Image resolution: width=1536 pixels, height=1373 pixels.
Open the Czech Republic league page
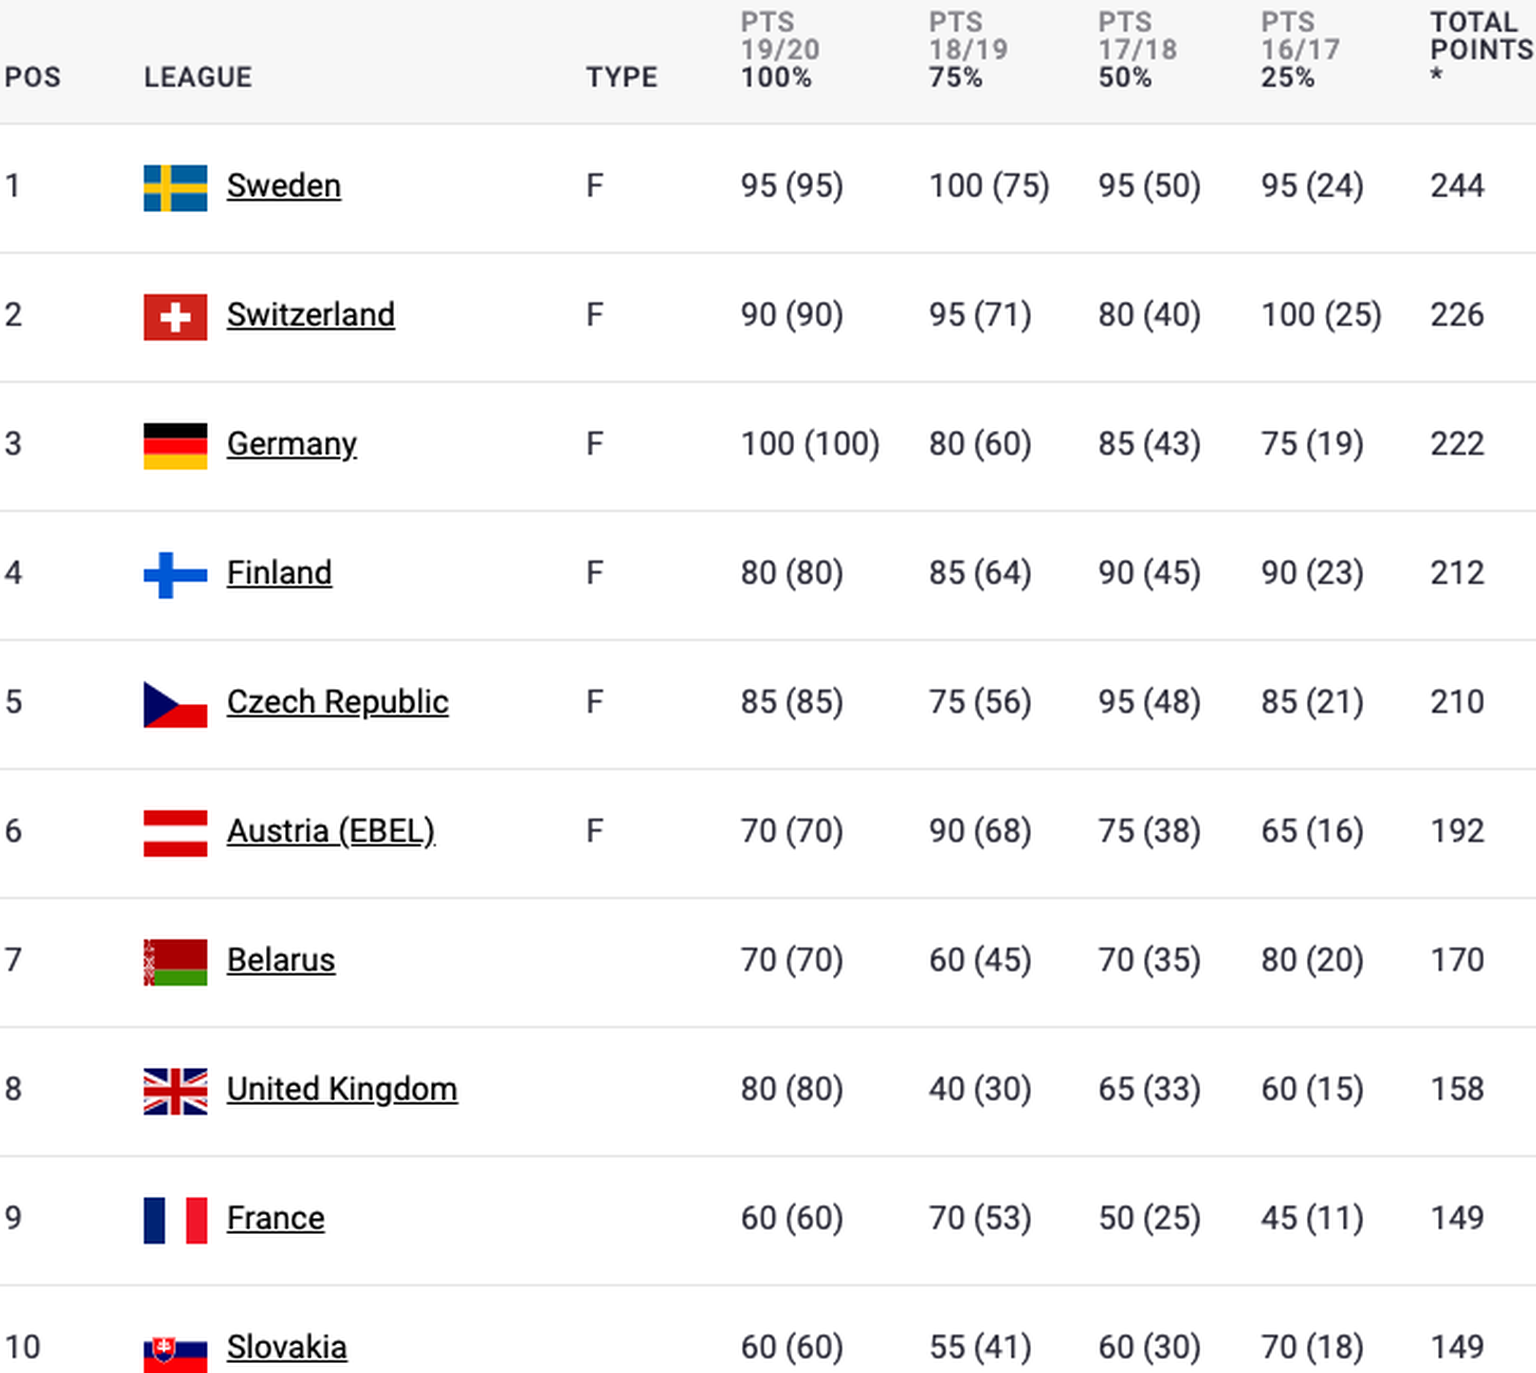[x=337, y=702]
